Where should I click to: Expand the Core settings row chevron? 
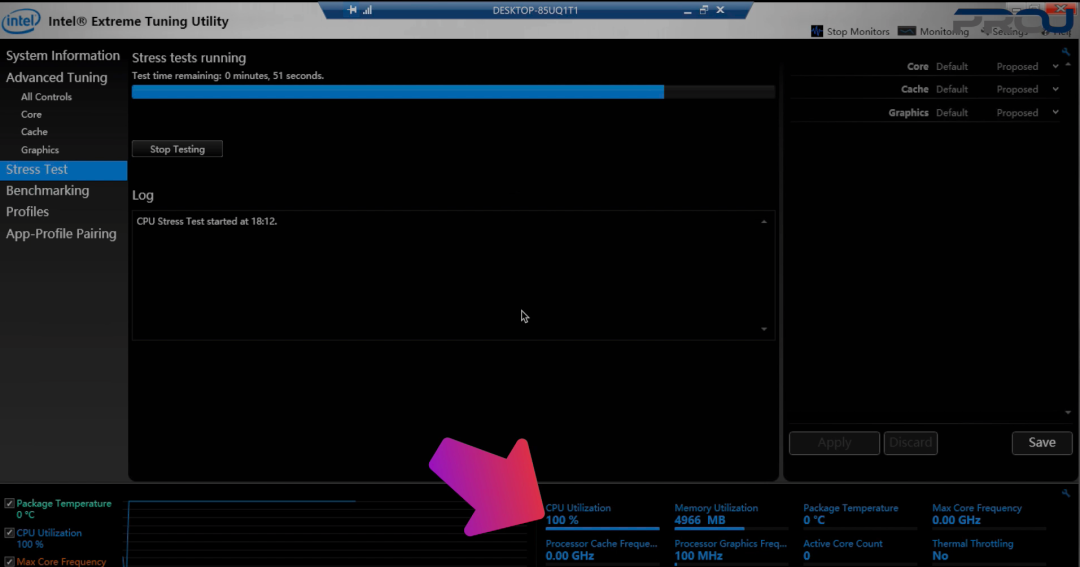point(1055,67)
